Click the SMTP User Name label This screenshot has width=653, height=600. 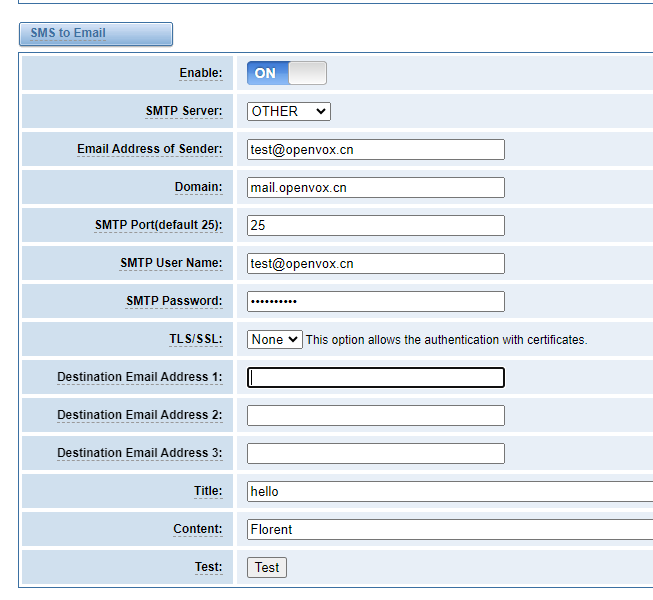(171, 263)
